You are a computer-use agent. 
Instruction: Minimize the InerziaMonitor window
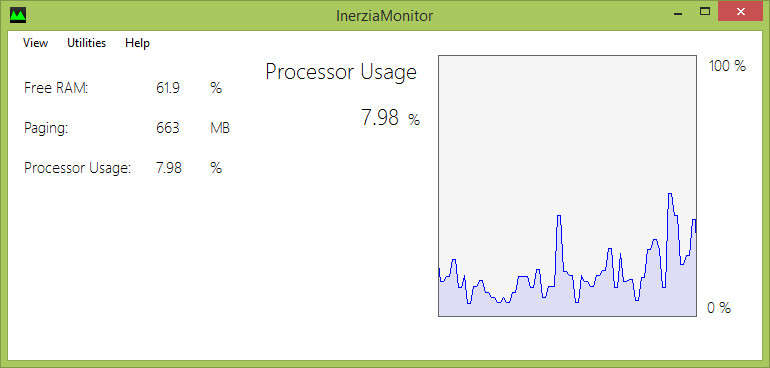coord(678,12)
